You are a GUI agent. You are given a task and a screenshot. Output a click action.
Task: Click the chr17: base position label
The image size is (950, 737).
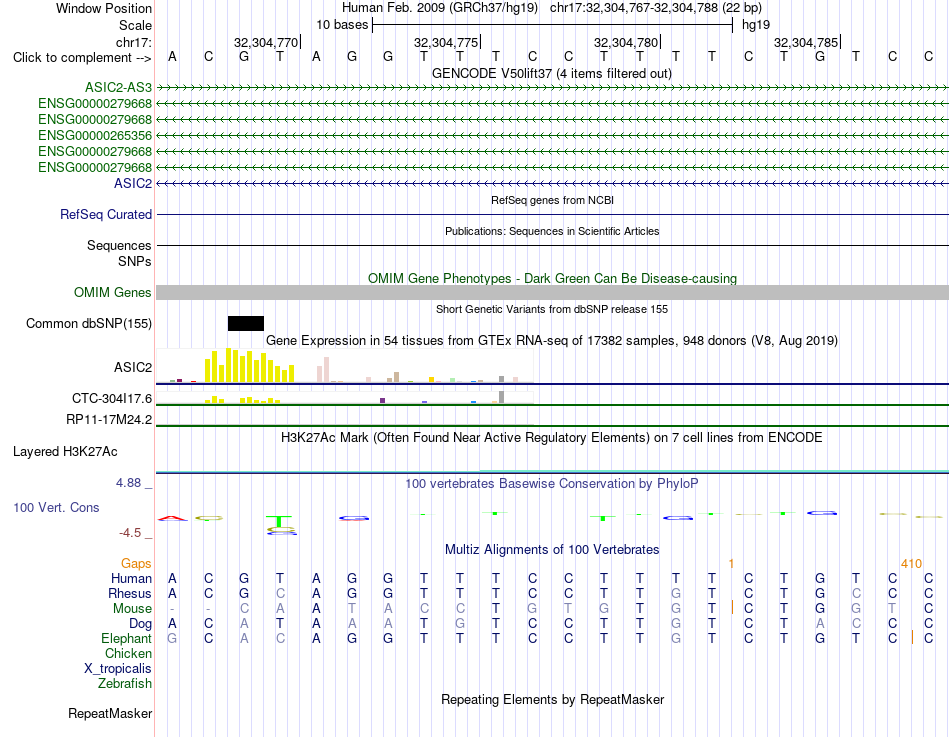[x=134, y=42]
